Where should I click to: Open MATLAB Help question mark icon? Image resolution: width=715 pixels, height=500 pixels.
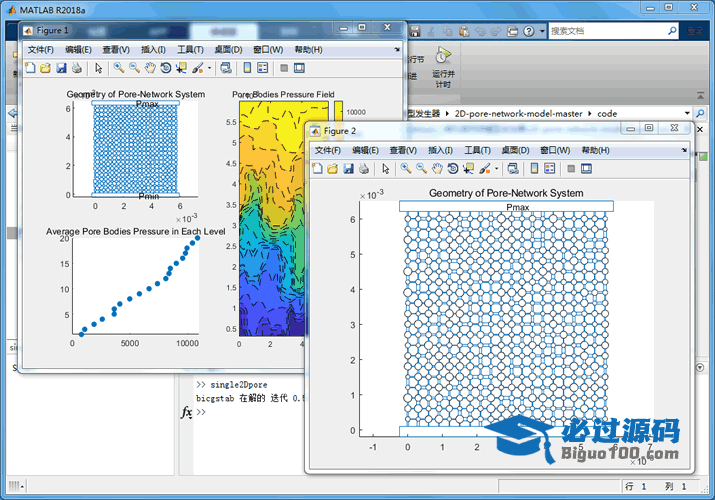[x=528, y=31]
